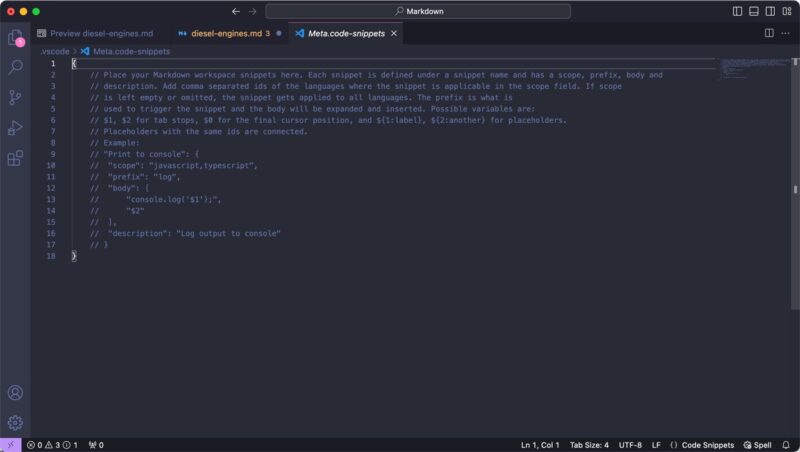Click the "prefix": "log" comment line
The image size is (800, 452).
coord(135,177)
